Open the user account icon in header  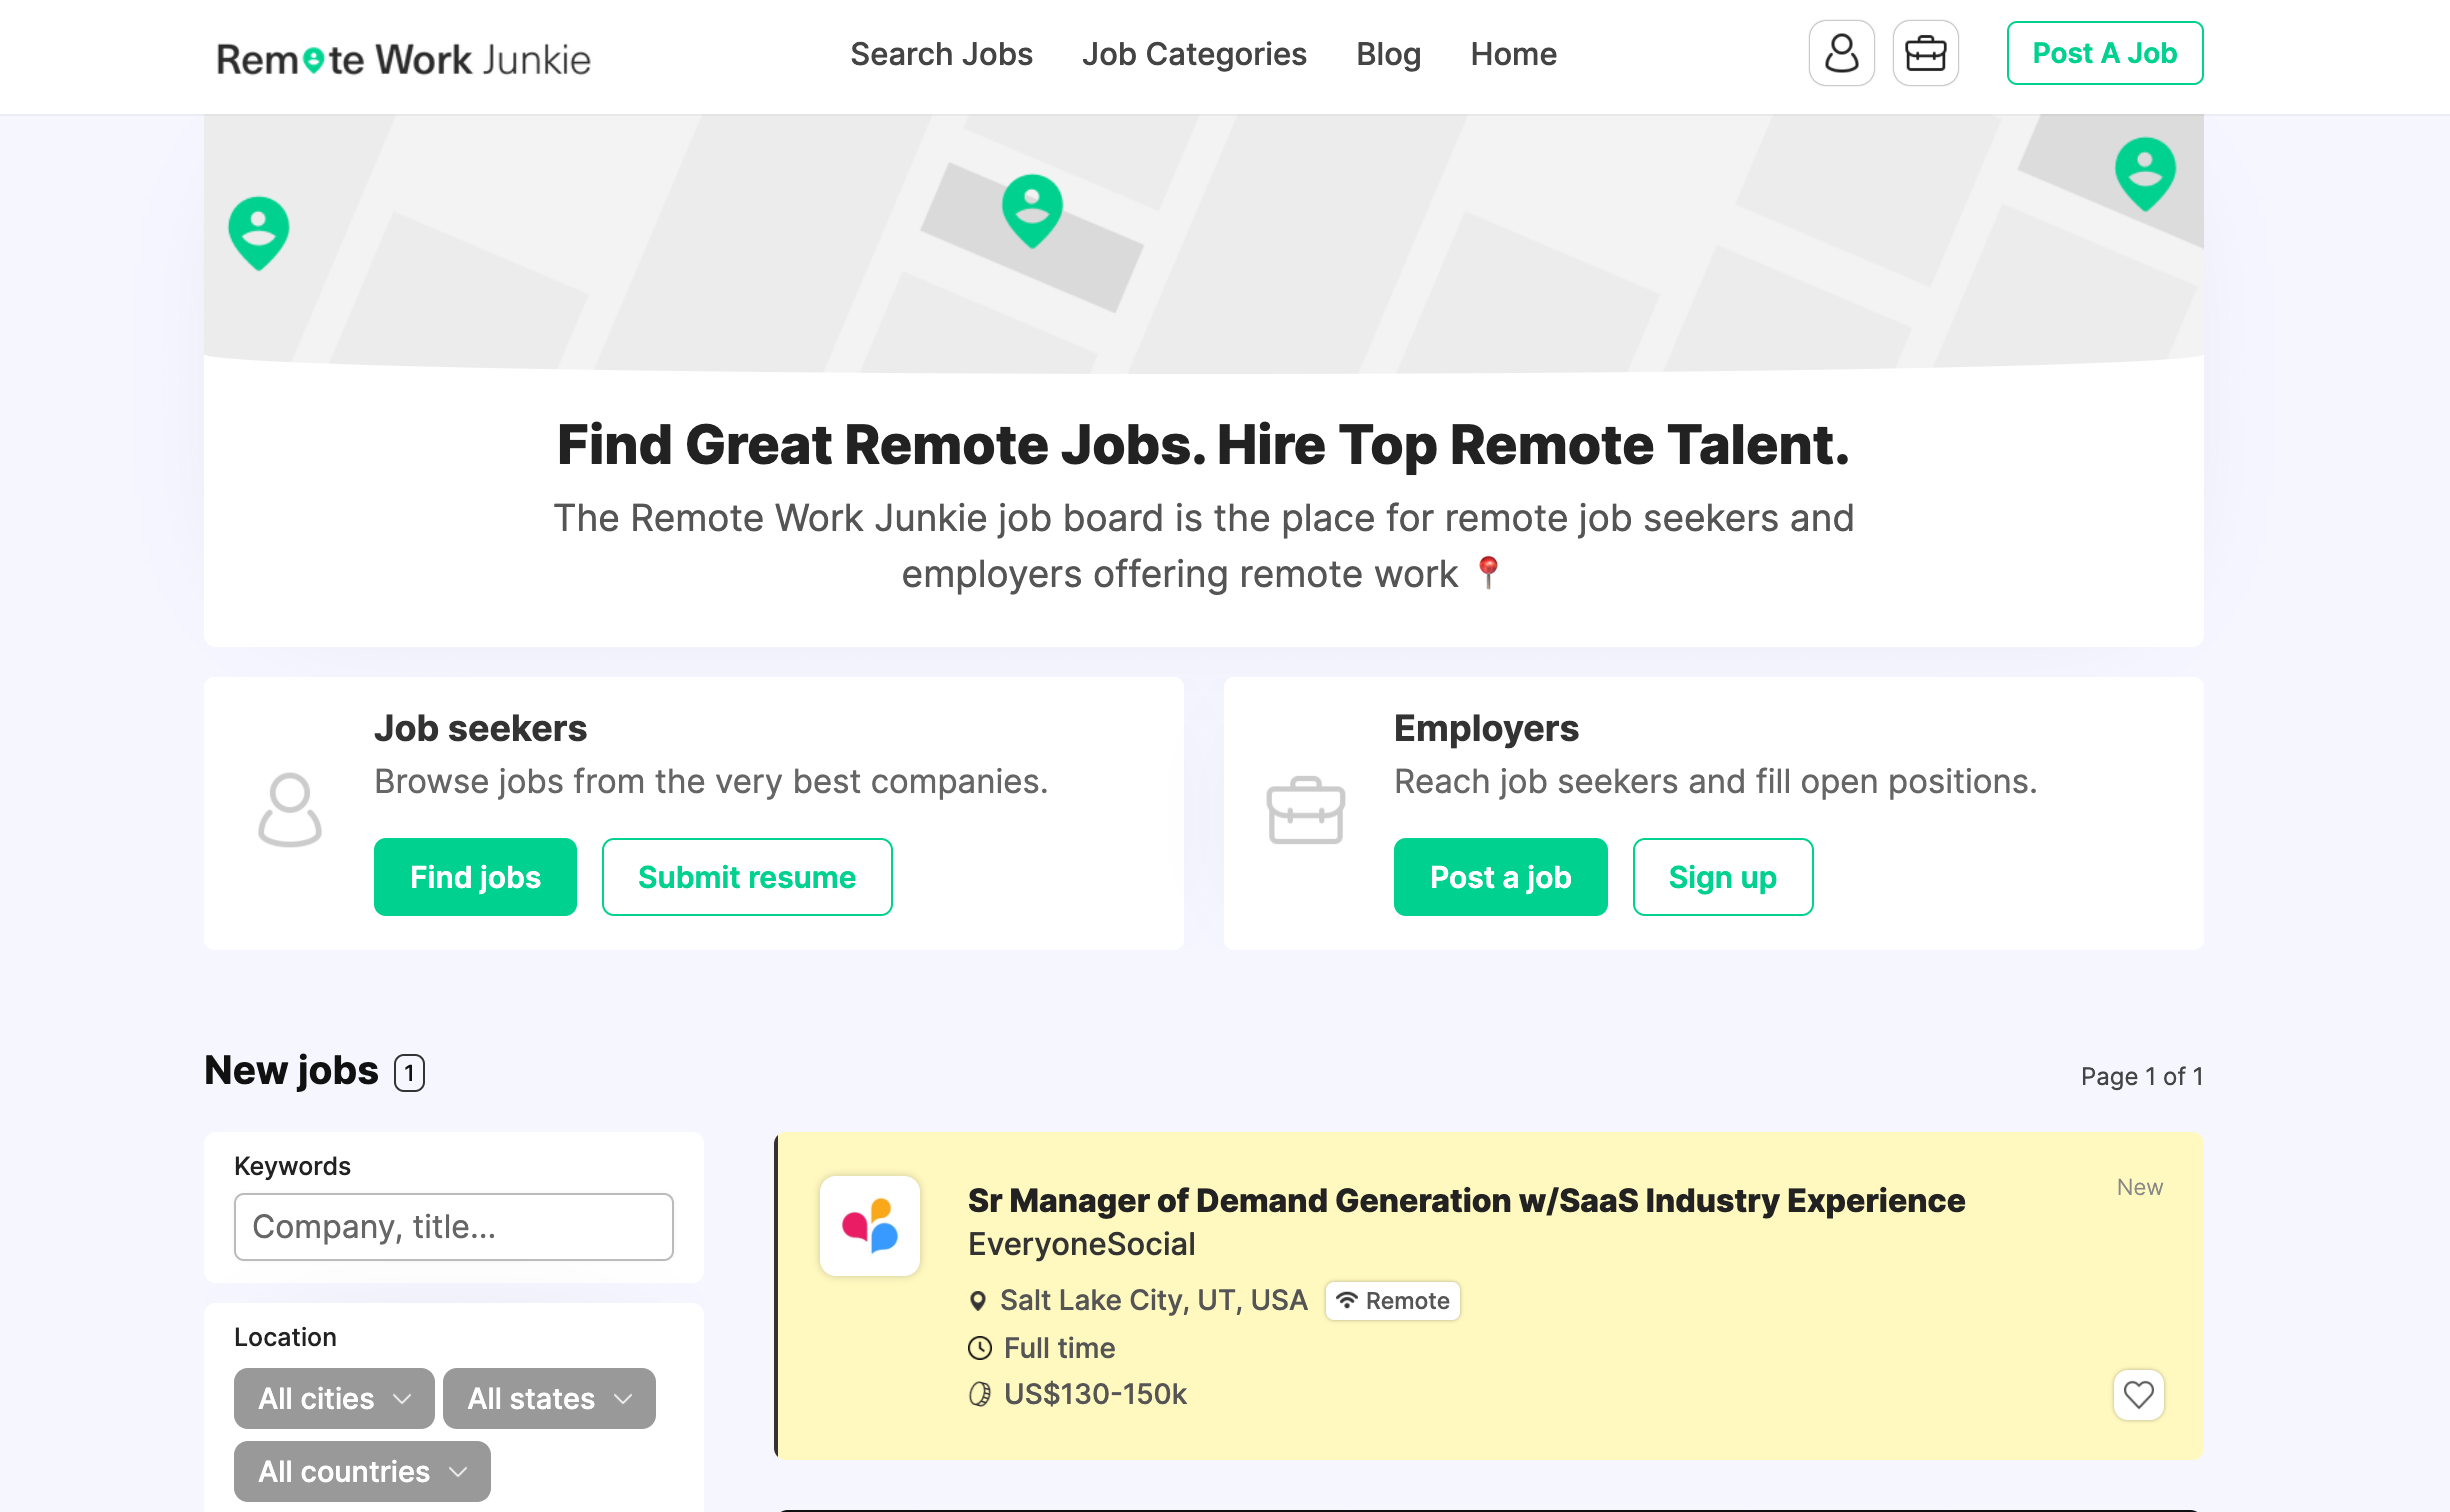point(1841,53)
